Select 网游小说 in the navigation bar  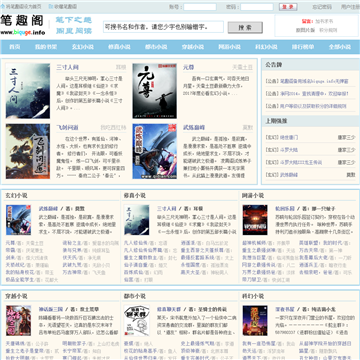click(229, 47)
